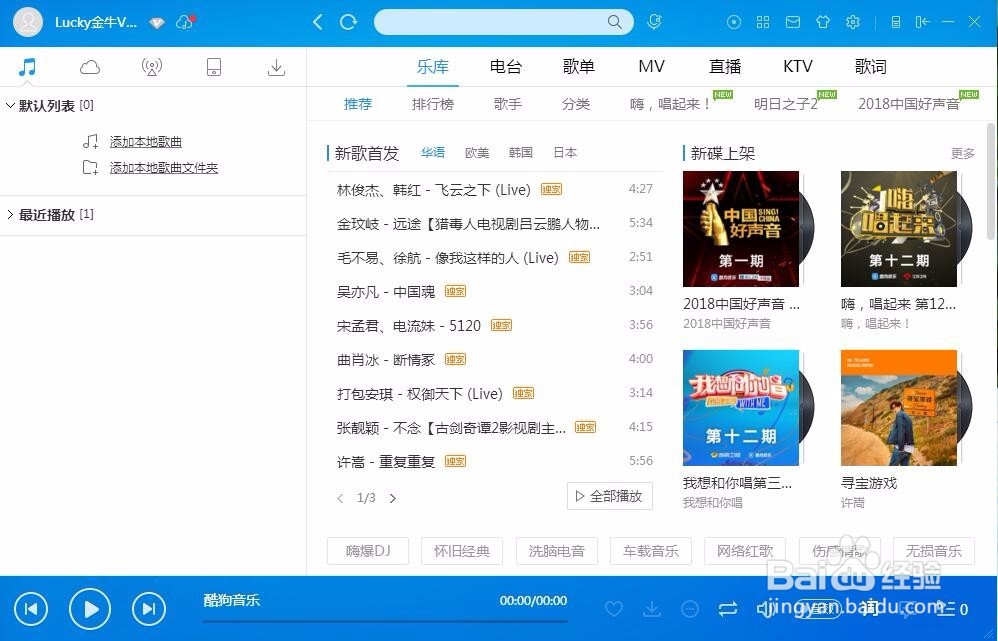The width and height of the screenshot is (998, 641).
Task: Open the downloads sidebar icon
Action: pos(276,66)
